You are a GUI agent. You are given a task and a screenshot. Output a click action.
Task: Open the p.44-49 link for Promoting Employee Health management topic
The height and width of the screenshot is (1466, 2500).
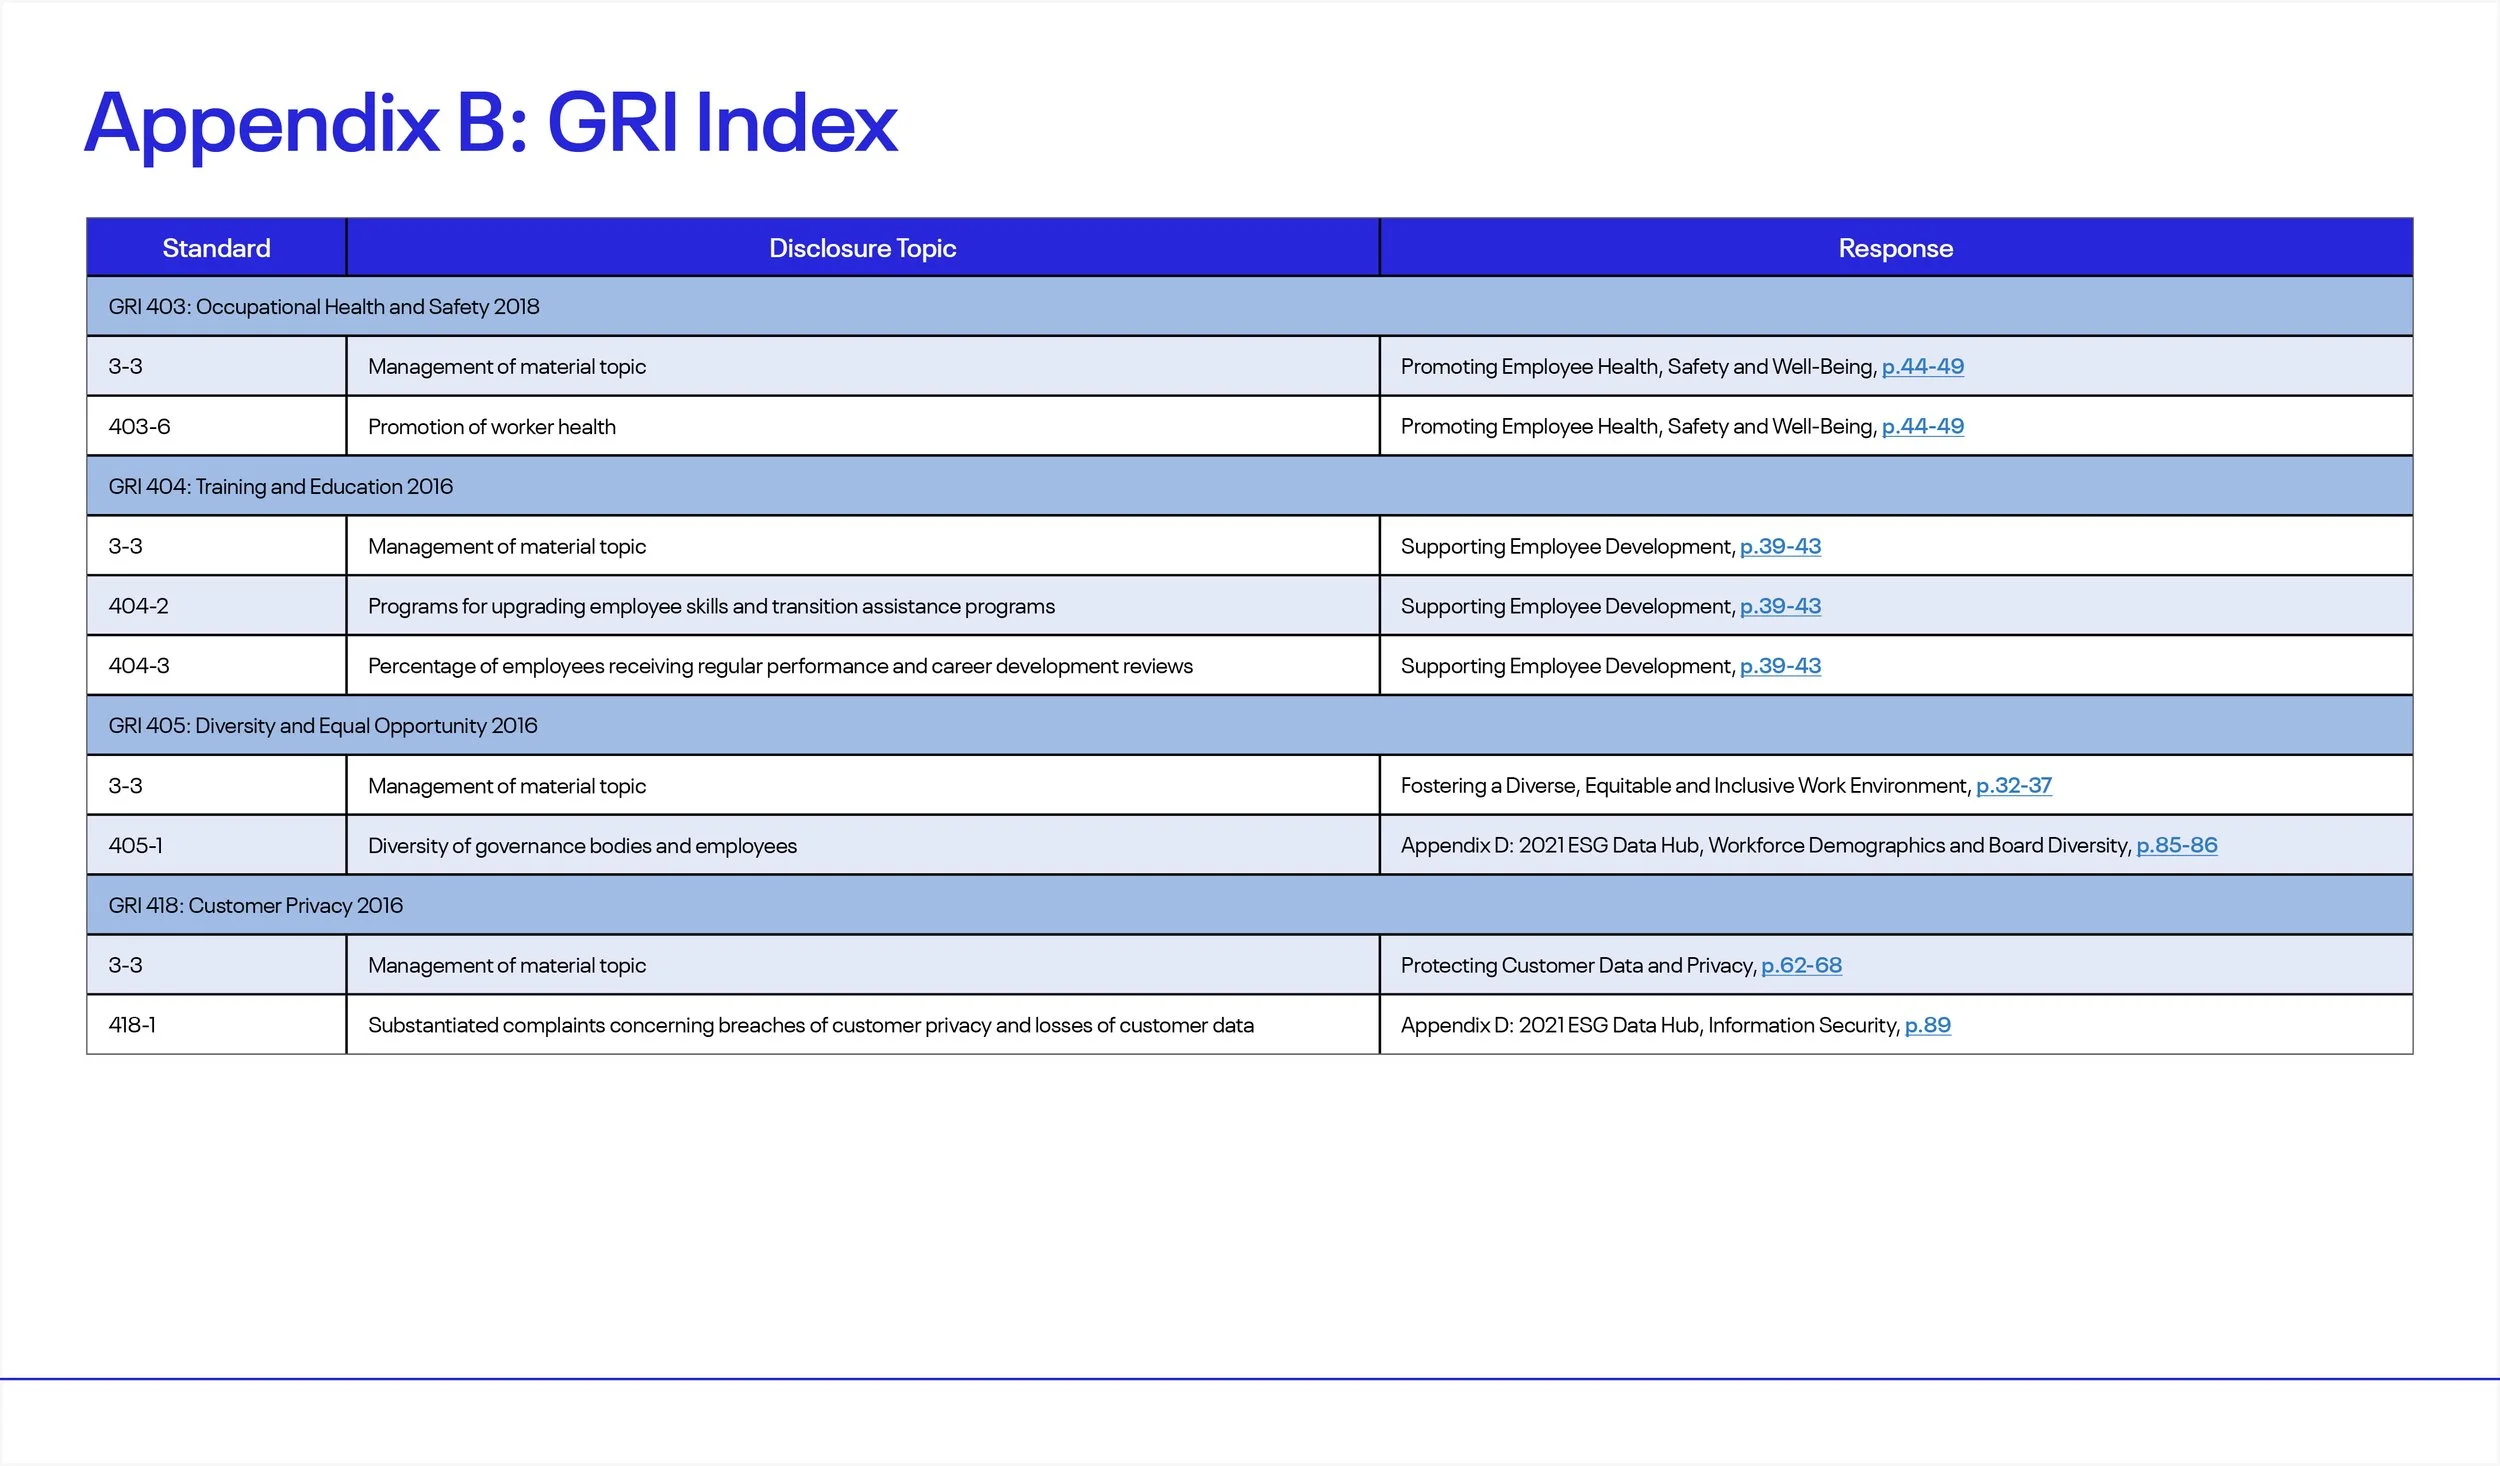click(1921, 366)
